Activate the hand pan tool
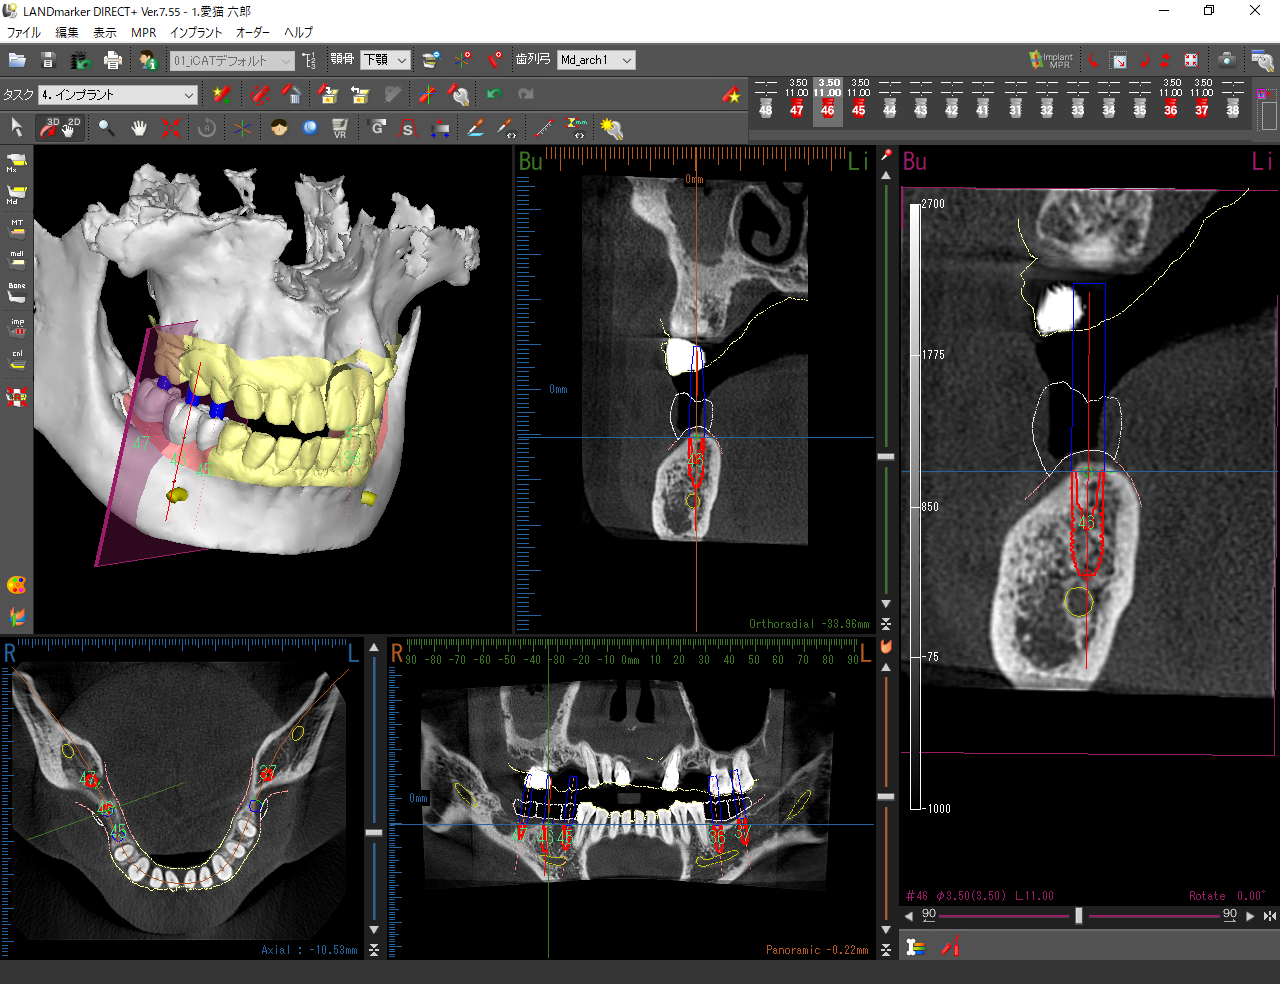Viewport: 1280px width, 984px height. pyautogui.click(x=139, y=127)
